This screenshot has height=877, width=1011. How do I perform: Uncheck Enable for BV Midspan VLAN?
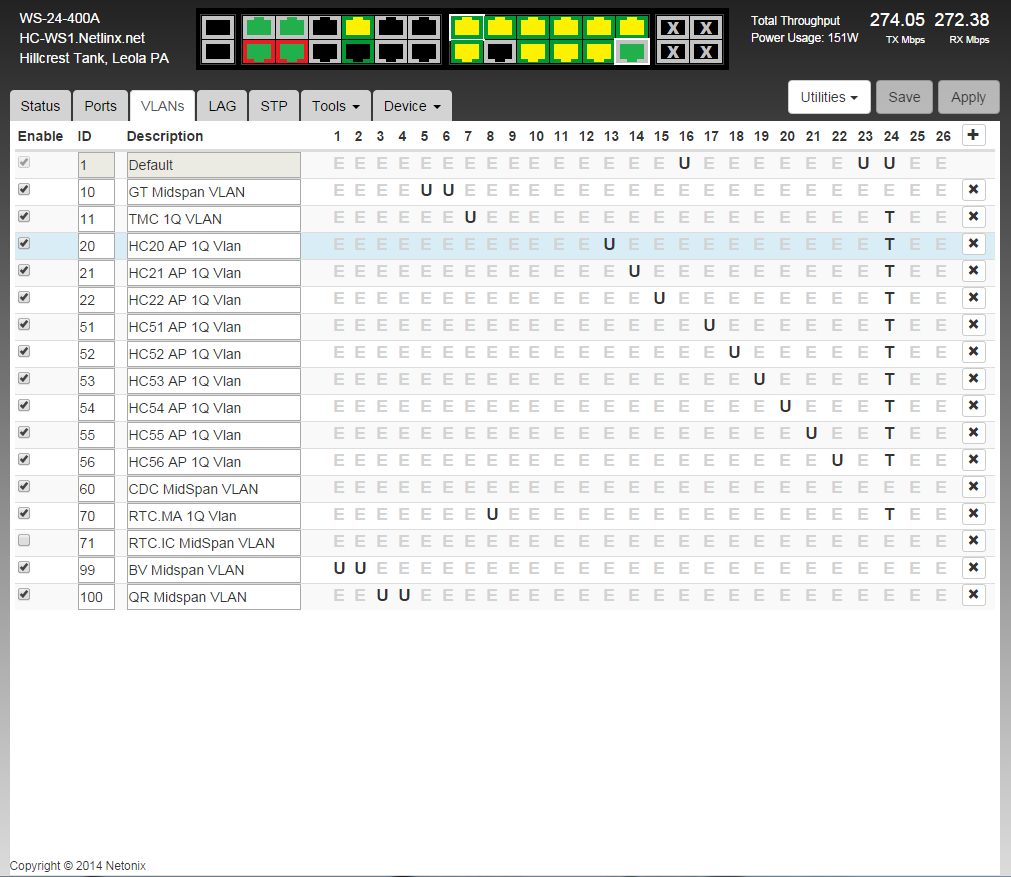[24, 568]
